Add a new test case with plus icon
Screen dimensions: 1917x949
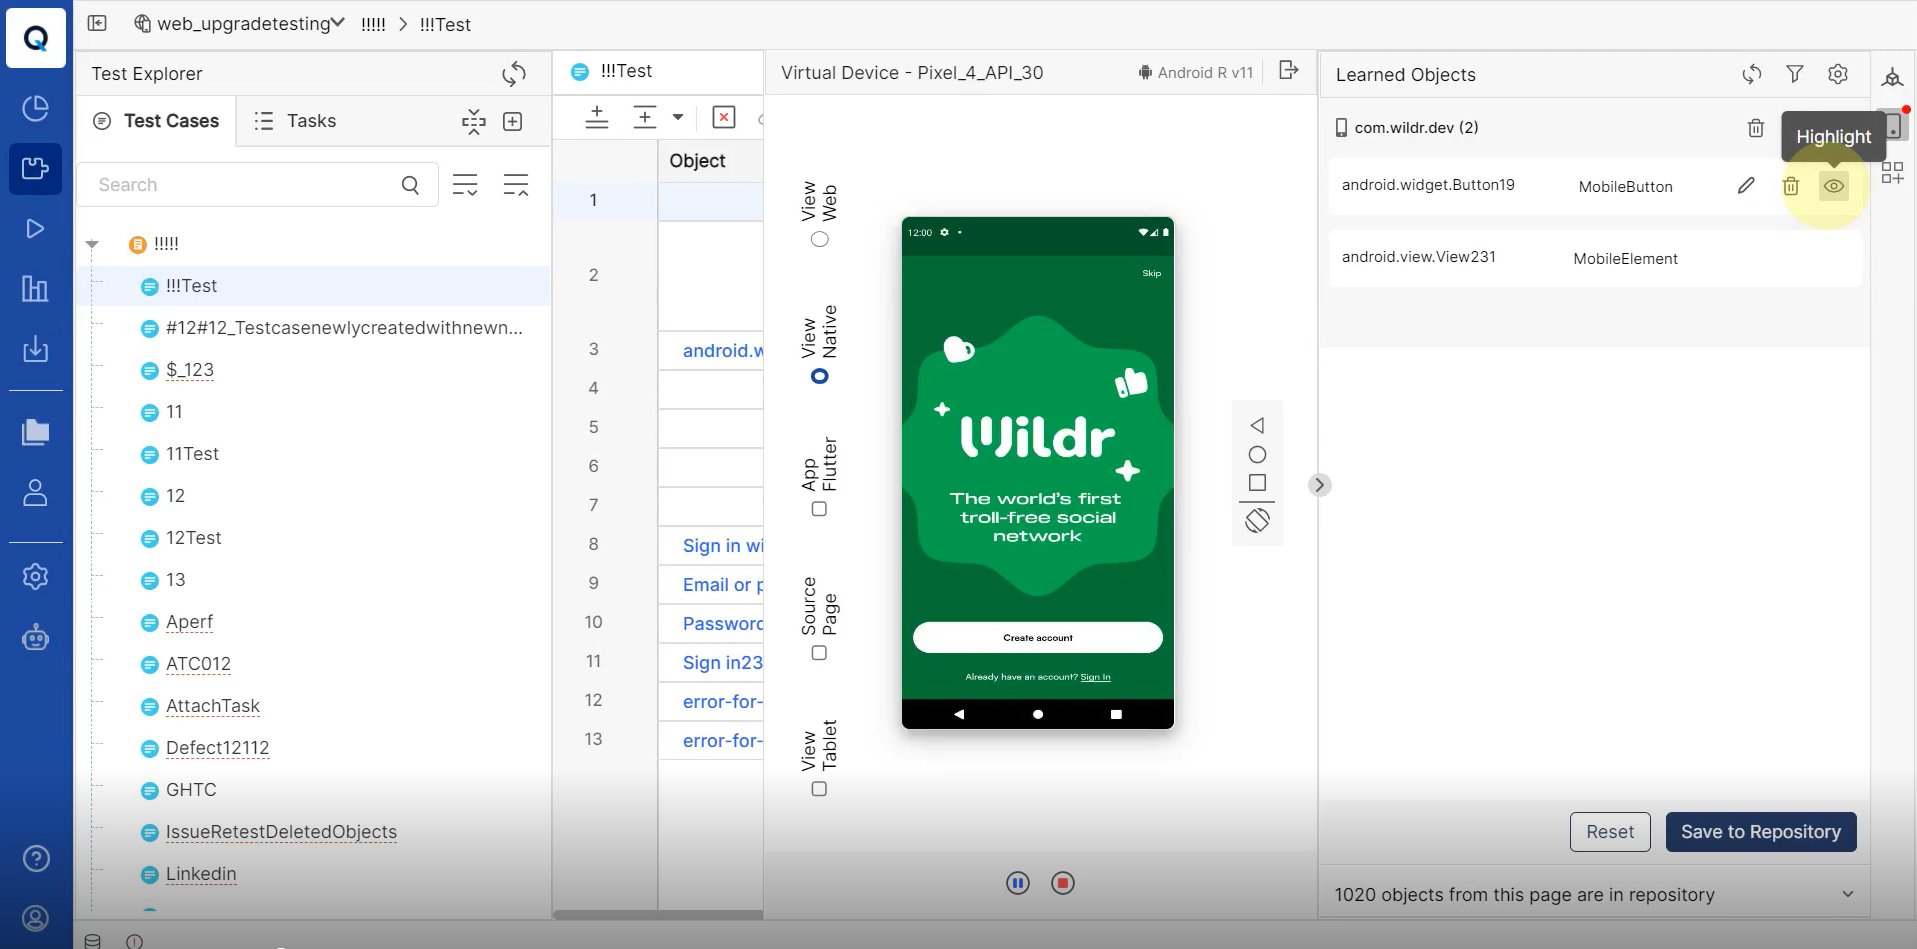tap(513, 122)
